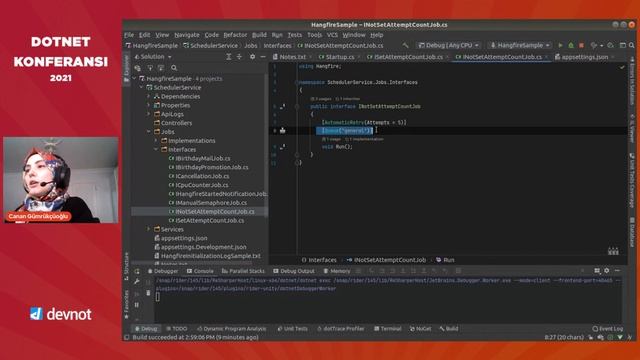The image size is (640, 360).
Task: Expand the Services folder
Action: click(149, 229)
